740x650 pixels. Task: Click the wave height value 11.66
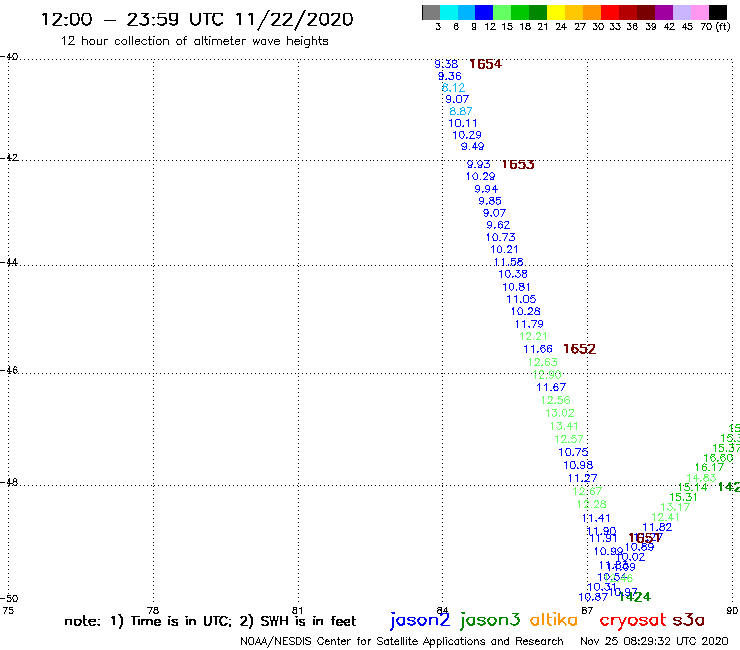coord(538,349)
